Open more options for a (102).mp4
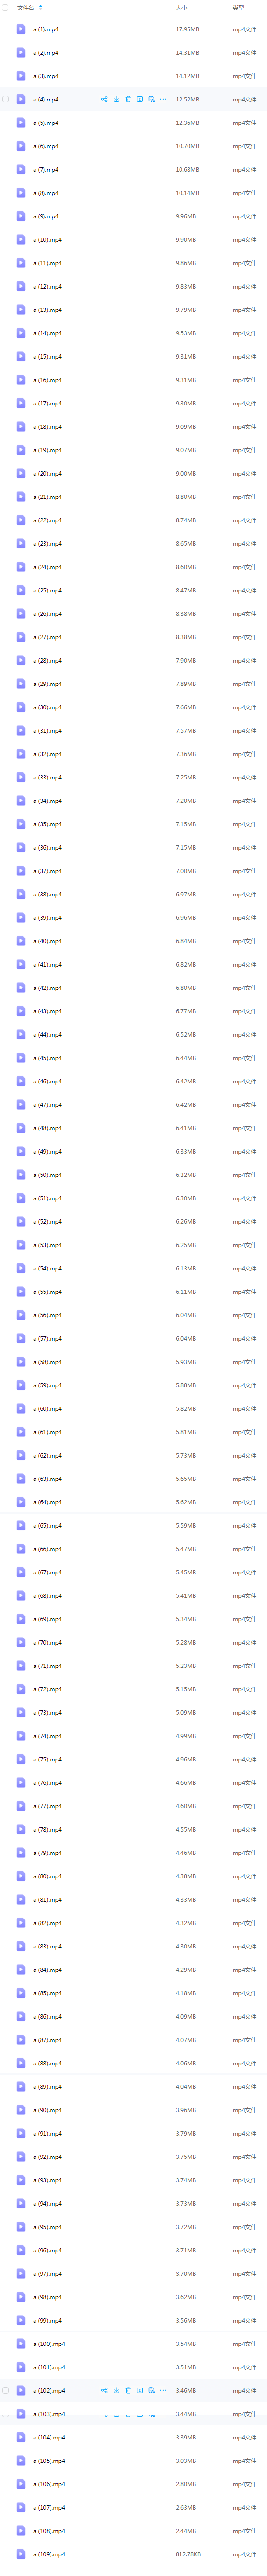 click(163, 2390)
